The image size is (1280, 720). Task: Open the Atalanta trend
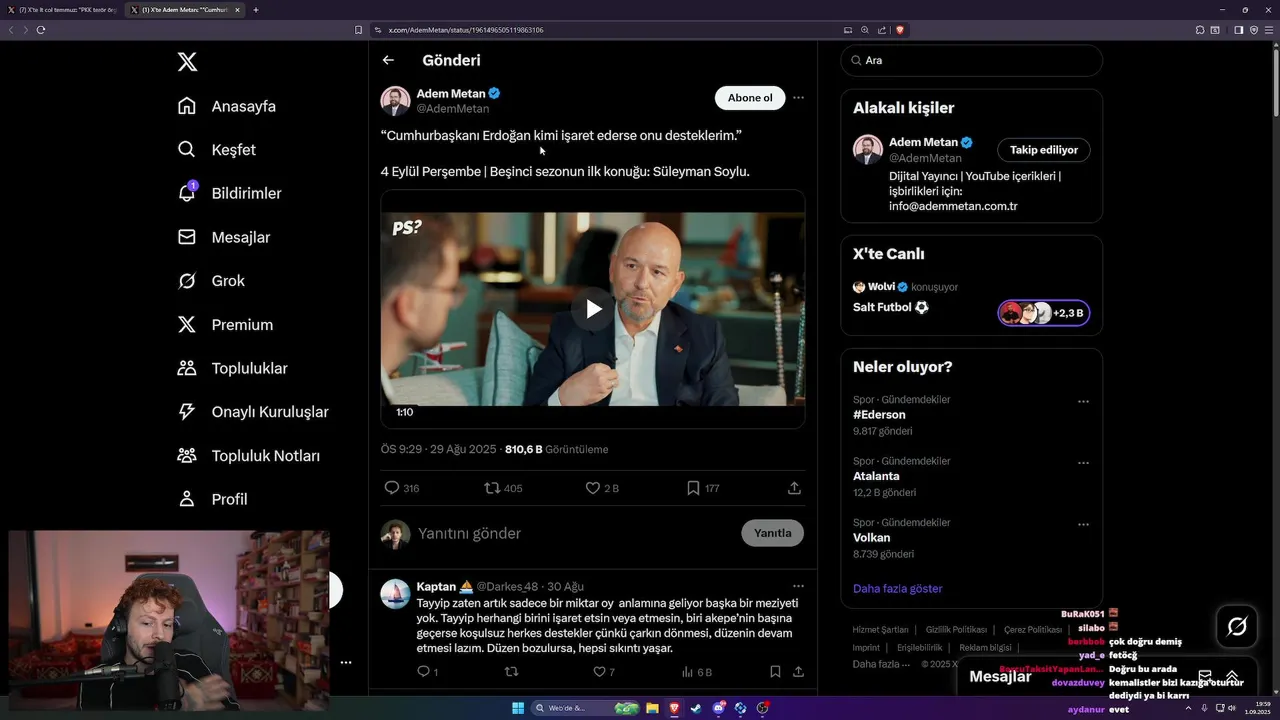point(876,476)
